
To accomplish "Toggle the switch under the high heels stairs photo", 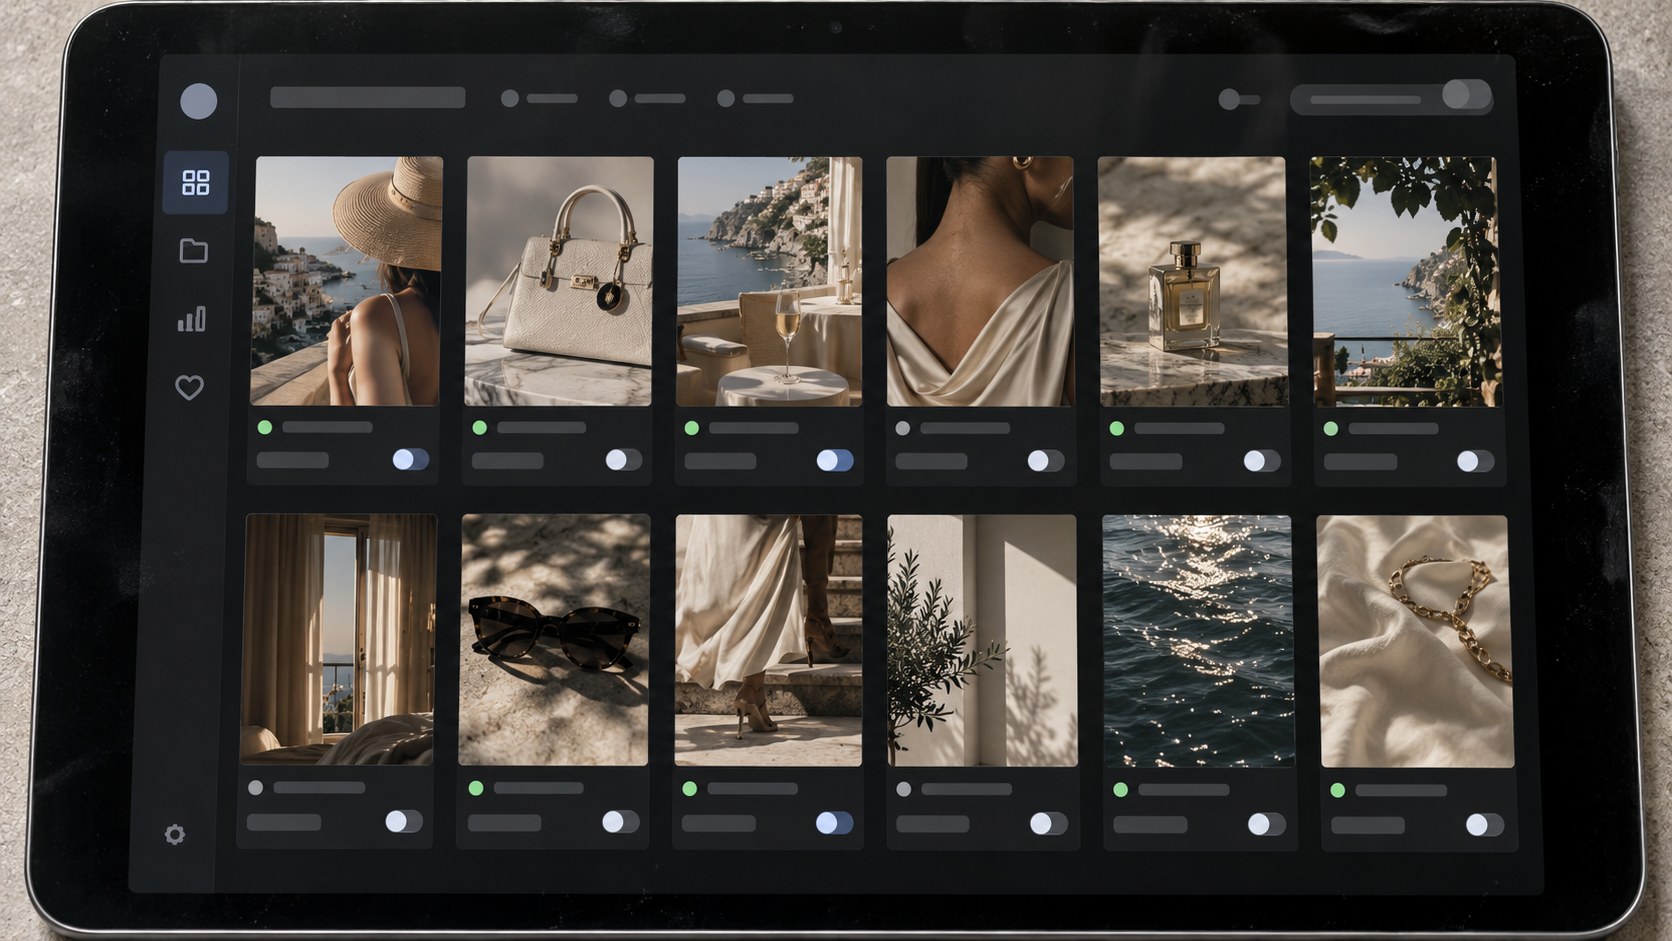I will tap(834, 823).
